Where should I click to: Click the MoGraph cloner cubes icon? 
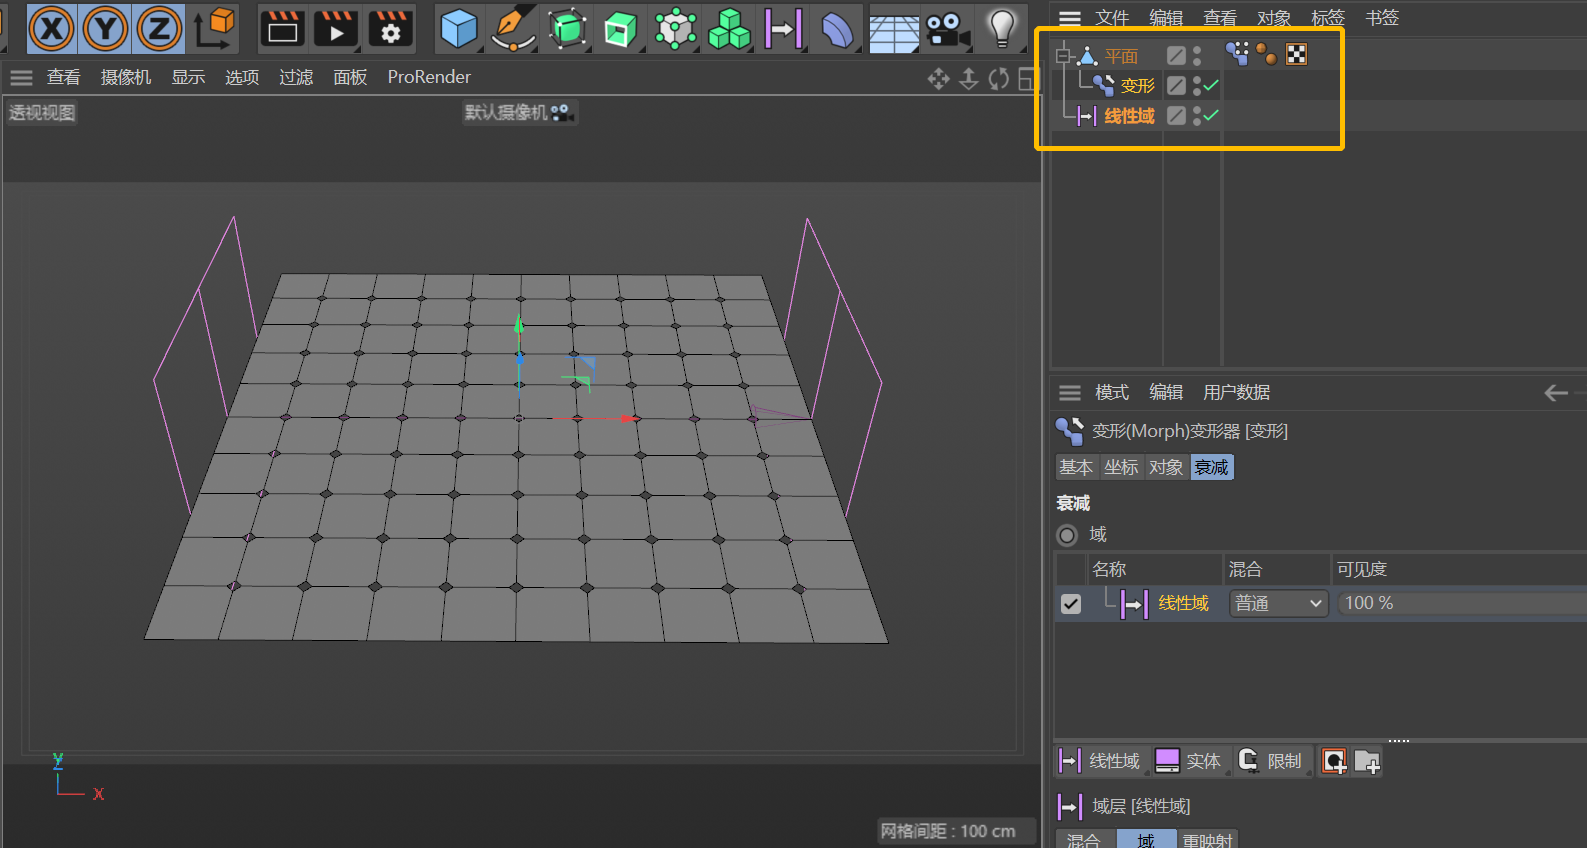[729, 29]
